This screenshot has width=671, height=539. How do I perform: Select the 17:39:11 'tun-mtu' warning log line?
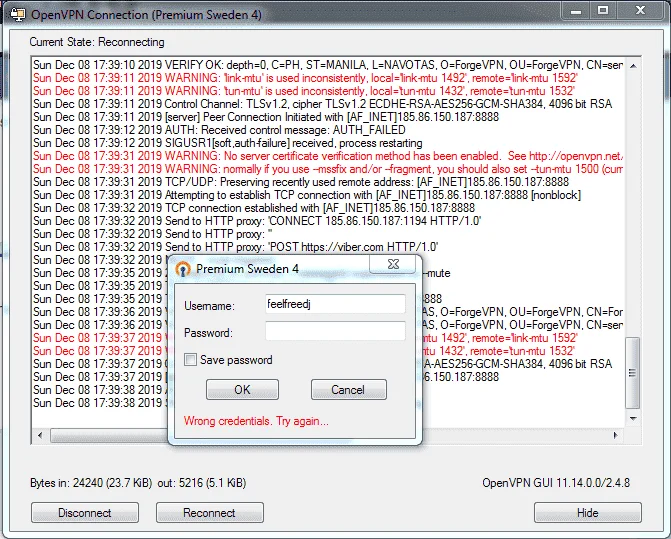(304, 91)
